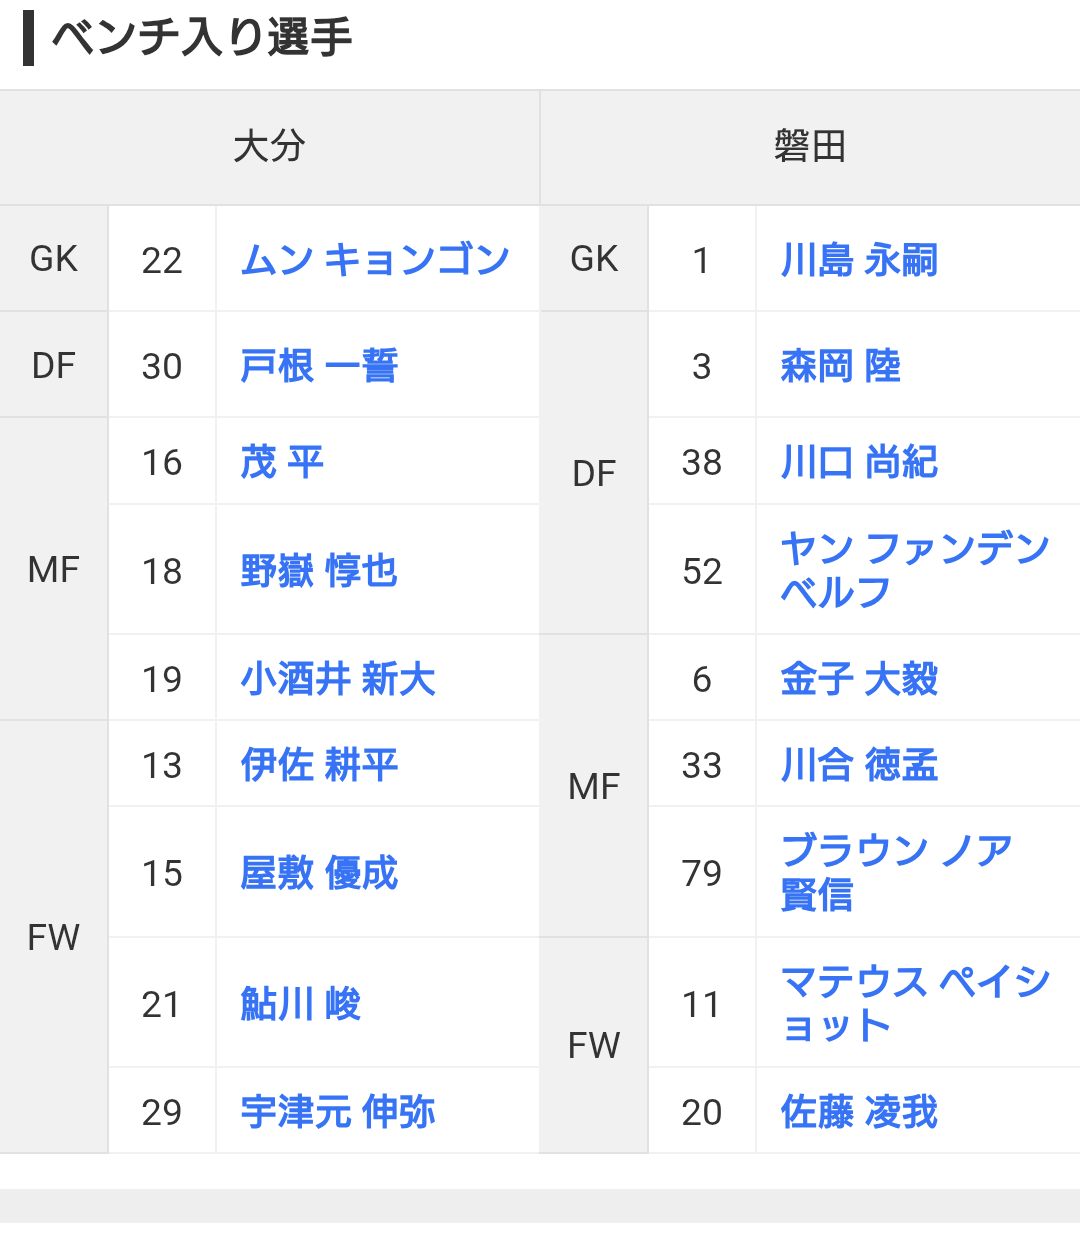Select player 茂 平
Viewport: 1080px width, 1246px height.
tap(282, 462)
